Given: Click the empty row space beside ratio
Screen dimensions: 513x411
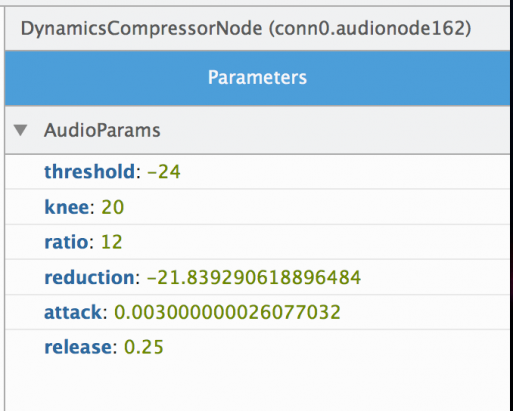Looking at the screenshot, I should [x=317, y=242].
